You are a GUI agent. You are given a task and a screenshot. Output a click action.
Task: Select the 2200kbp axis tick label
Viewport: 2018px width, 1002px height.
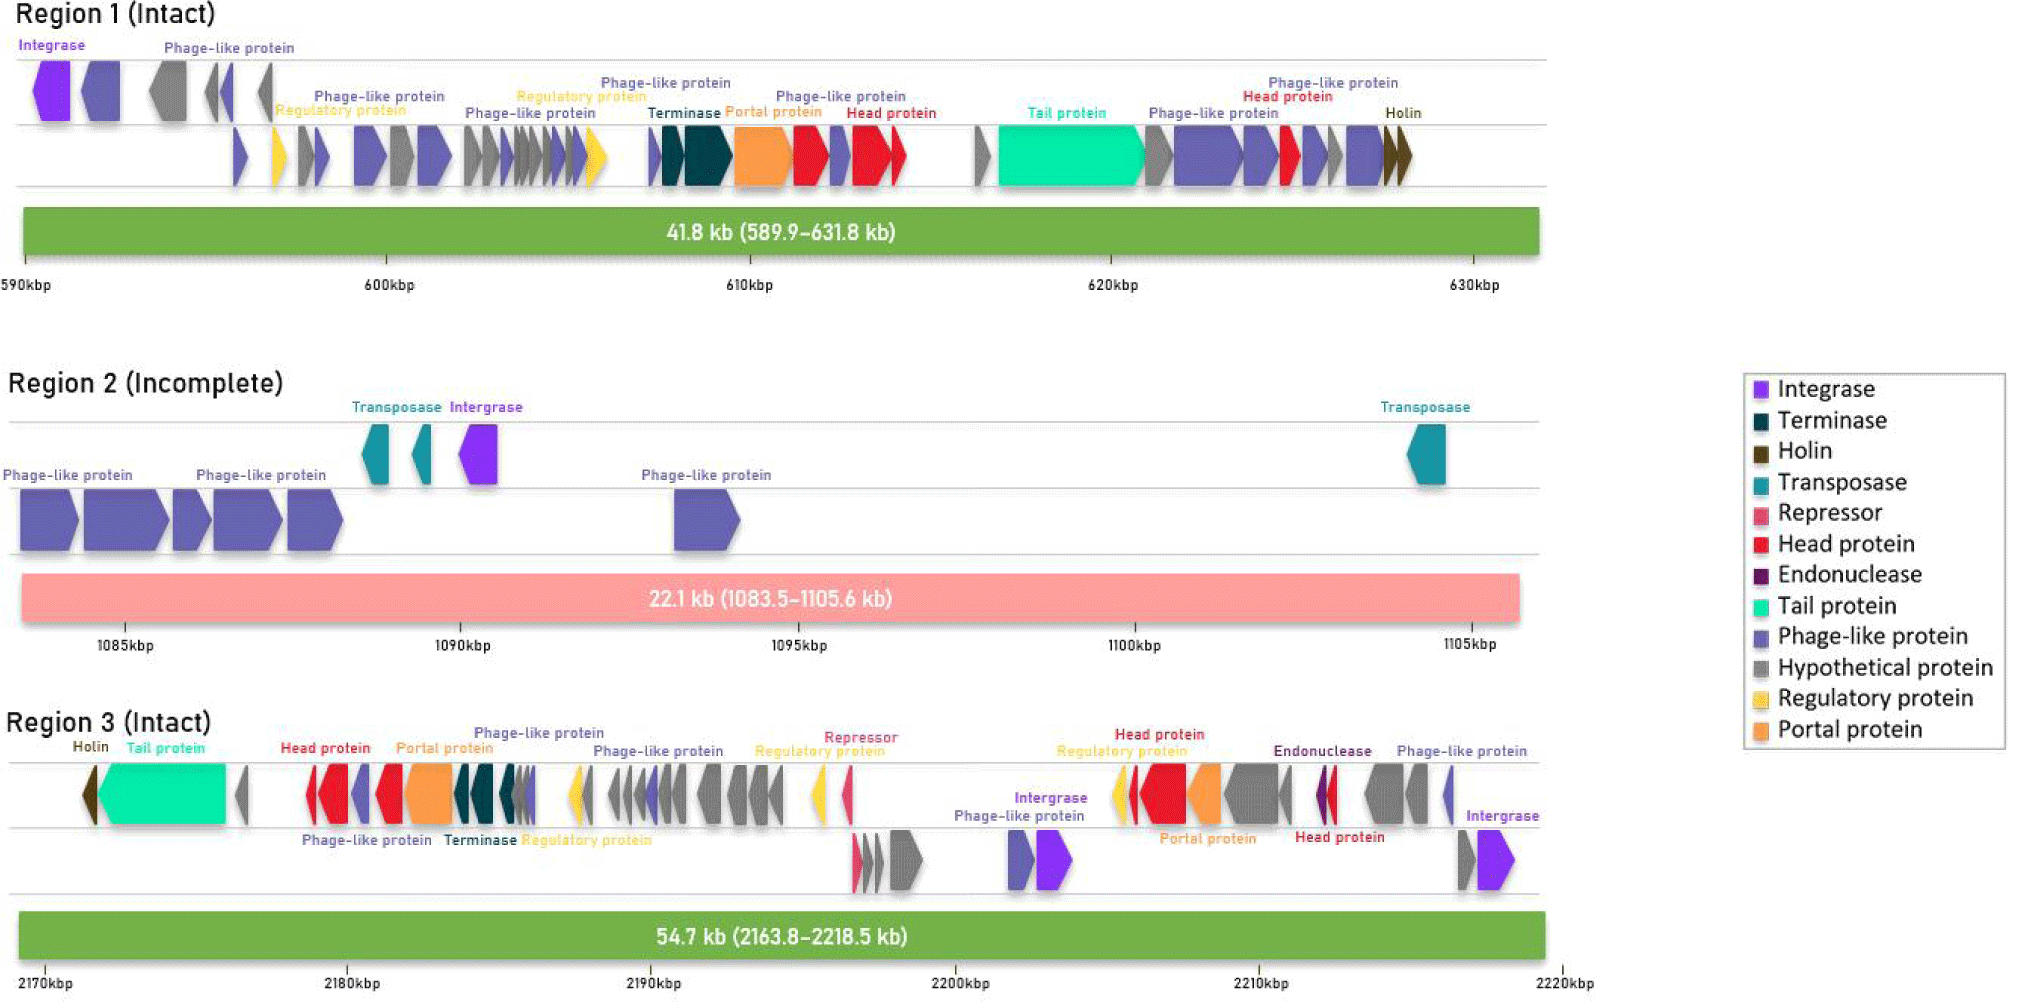(959, 984)
